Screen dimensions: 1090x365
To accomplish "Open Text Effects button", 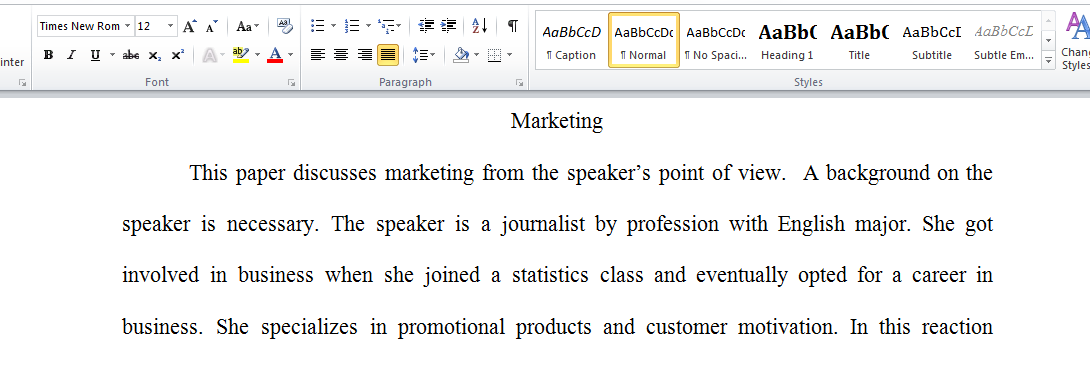I will pos(209,55).
